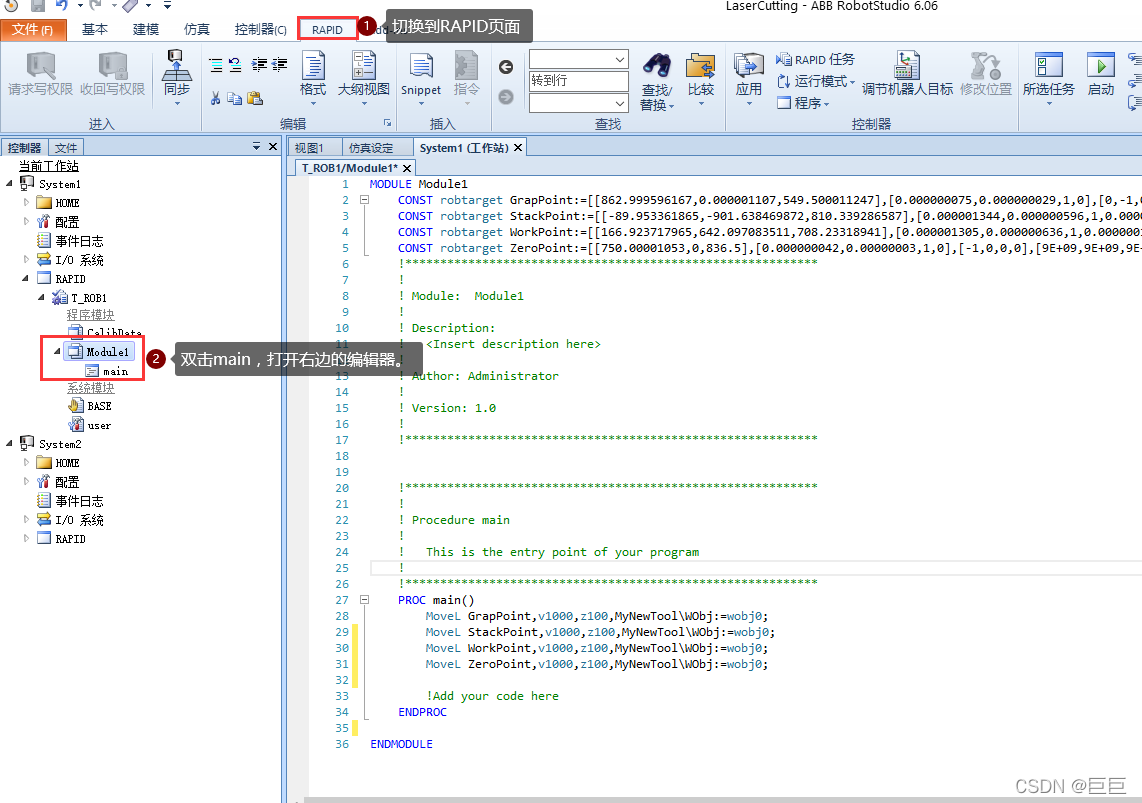Collapse the T_ROB1 task node
The height and width of the screenshot is (803, 1142).
click(x=42, y=297)
